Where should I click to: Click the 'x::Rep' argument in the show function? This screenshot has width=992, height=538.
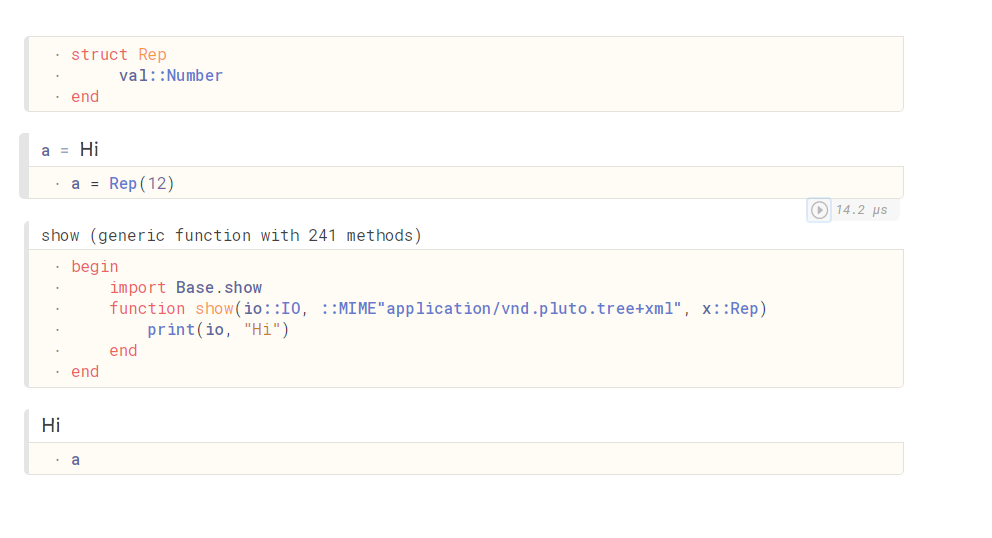[729, 309]
